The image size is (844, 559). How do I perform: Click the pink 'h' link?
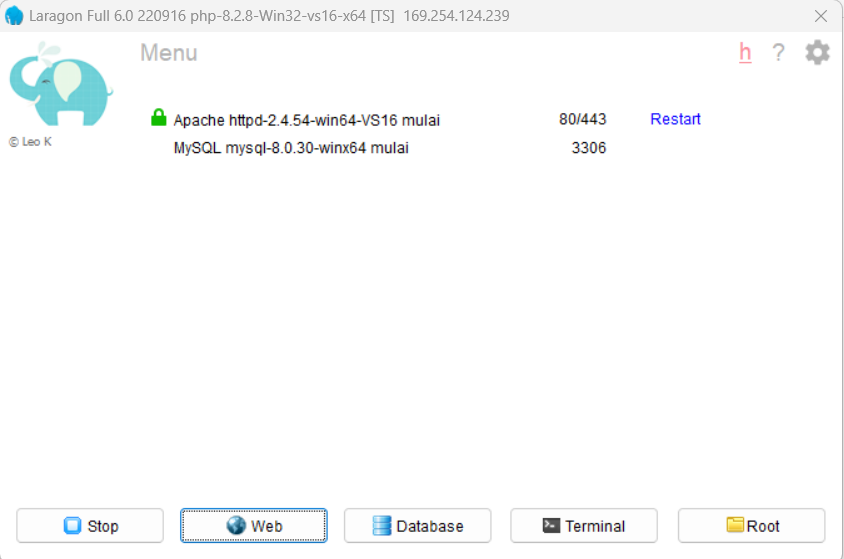point(745,53)
